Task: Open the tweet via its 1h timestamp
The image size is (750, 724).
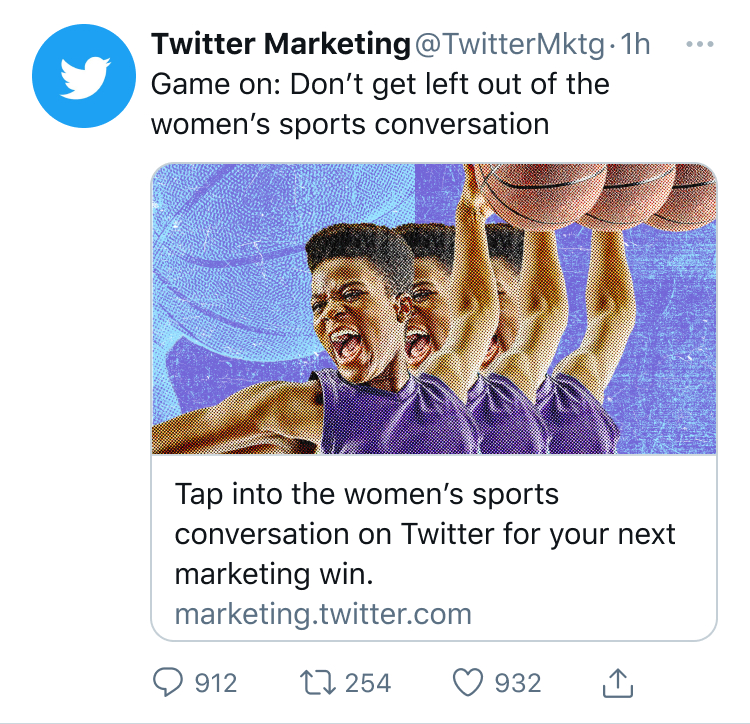Action: pos(635,45)
